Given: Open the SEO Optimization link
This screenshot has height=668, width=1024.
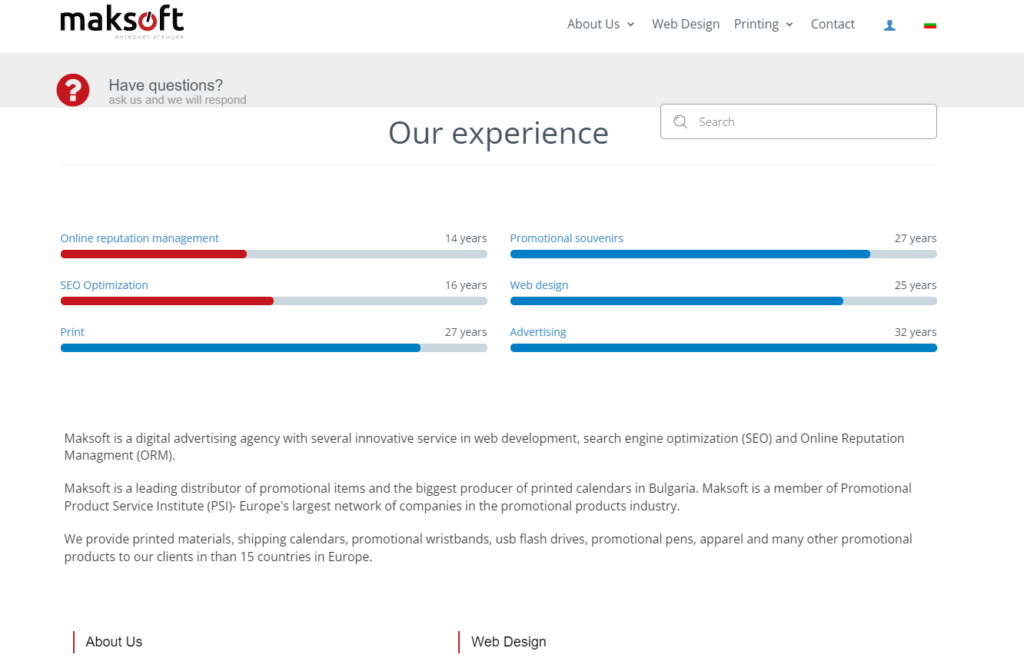Looking at the screenshot, I should [x=104, y=285].
